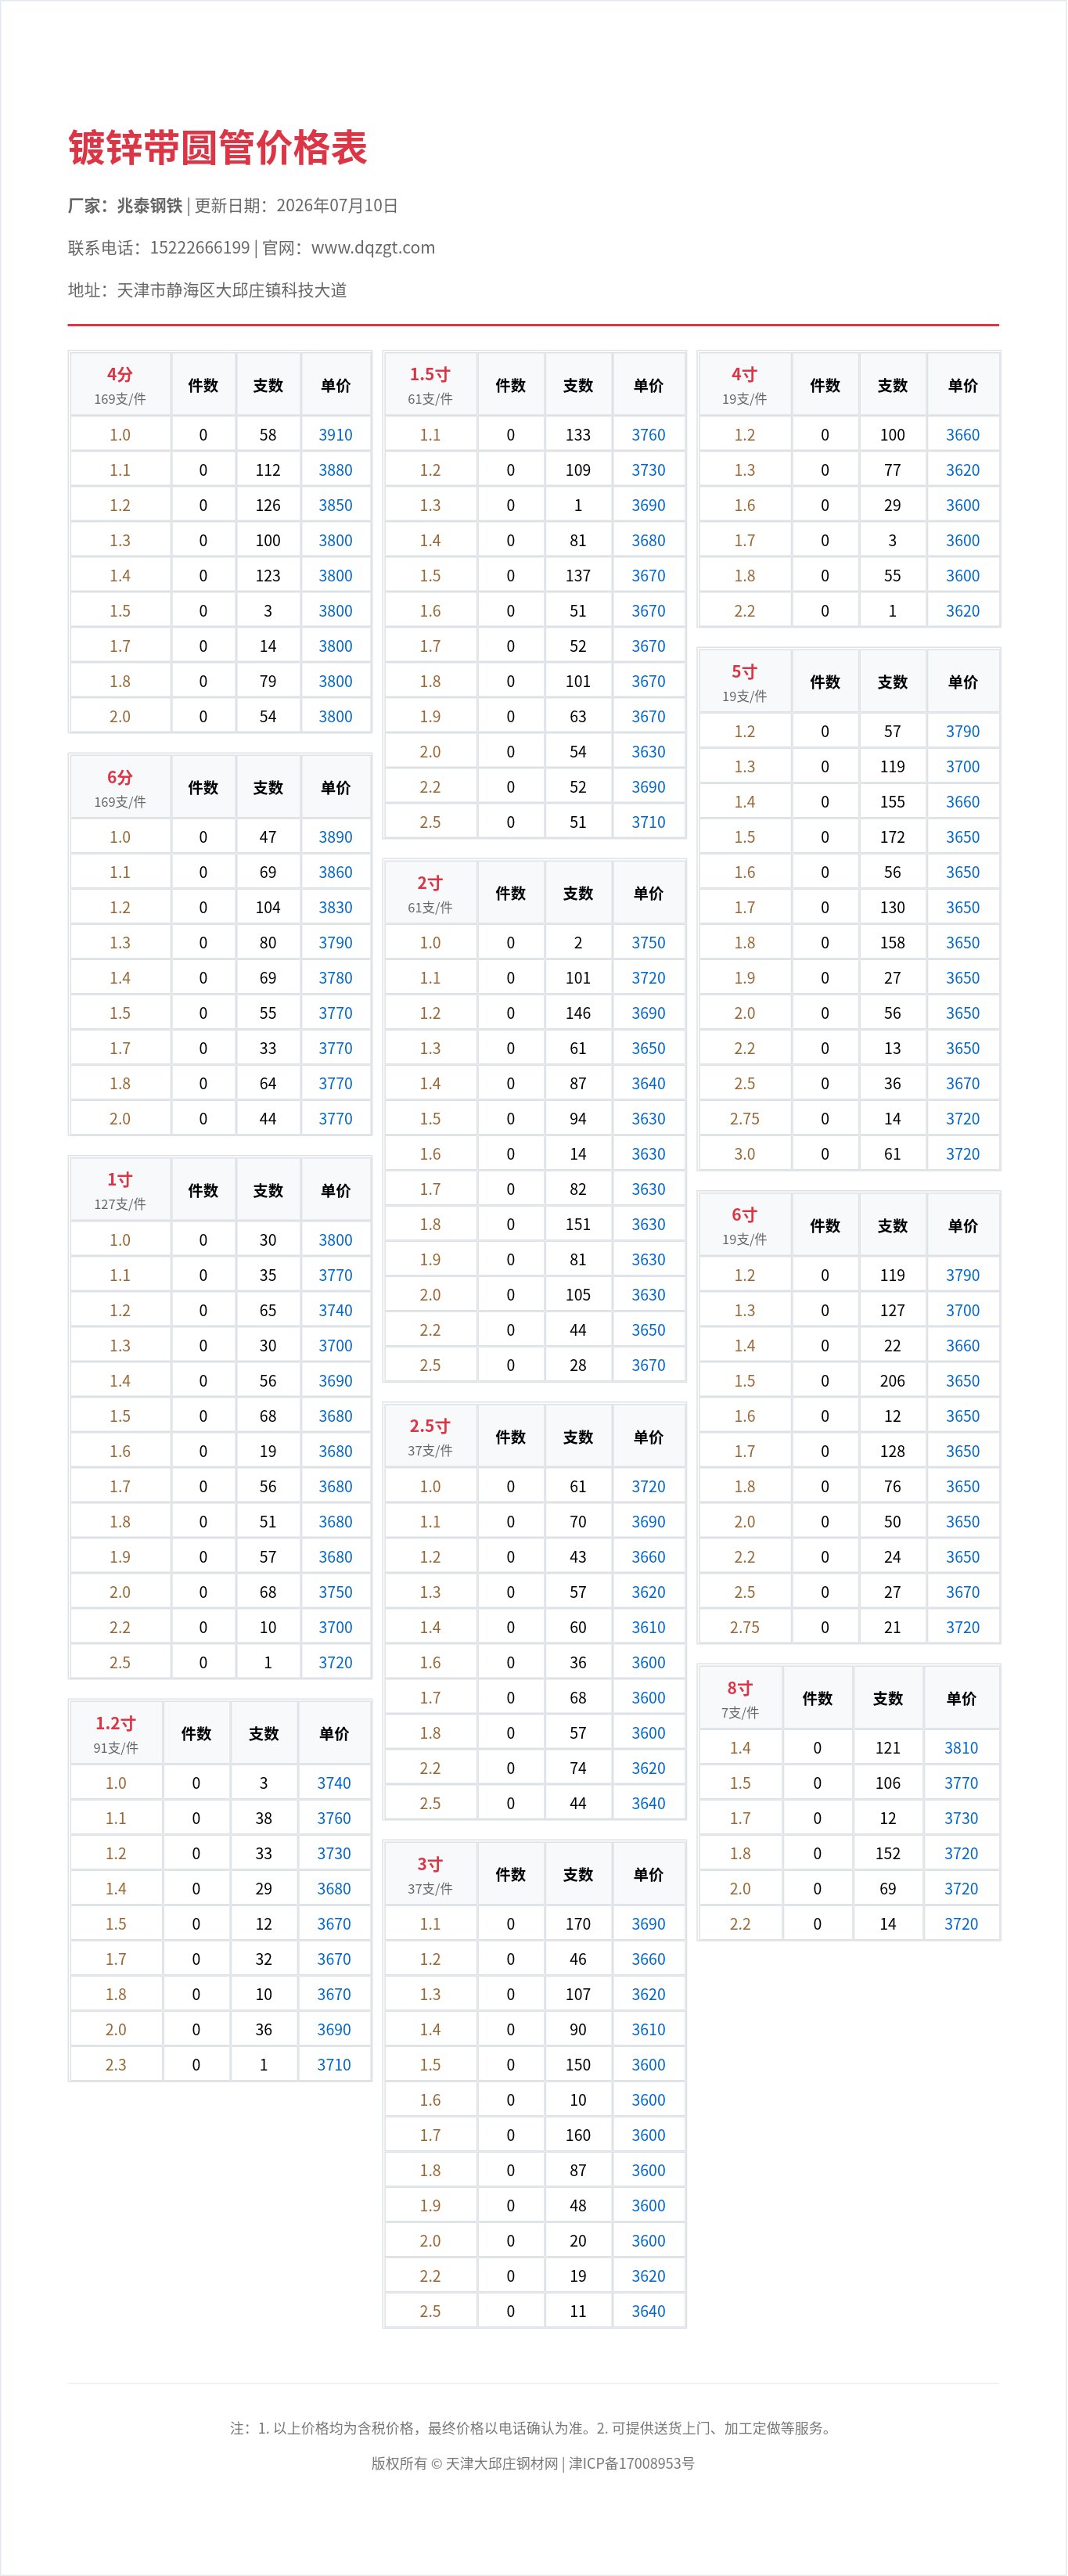Click price 3880 in 4分 table
Screen dimensions: 1068x2576
(x=335, y=470)
